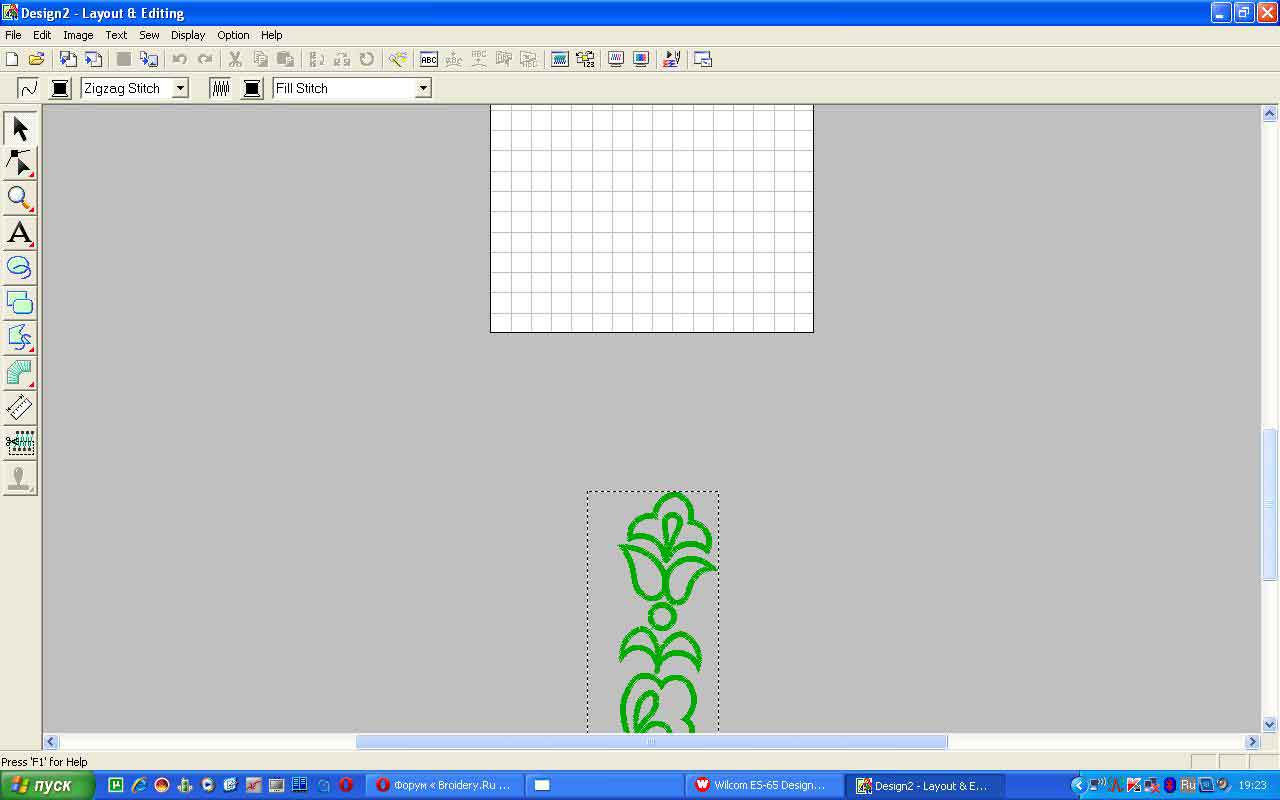Click the rotate circular arrow icon
The width and height of the screenshot is (1280, 800).
tap(367, 60)
